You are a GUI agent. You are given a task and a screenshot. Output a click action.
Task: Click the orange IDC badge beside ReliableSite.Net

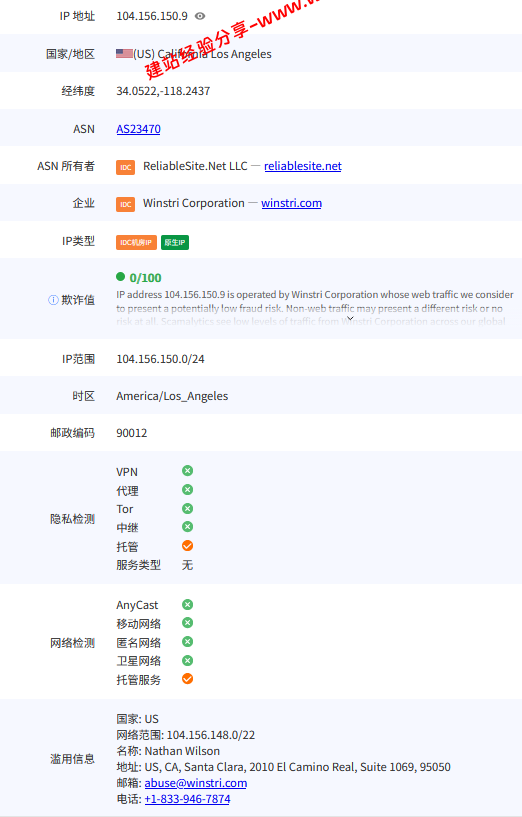[126, 167]
